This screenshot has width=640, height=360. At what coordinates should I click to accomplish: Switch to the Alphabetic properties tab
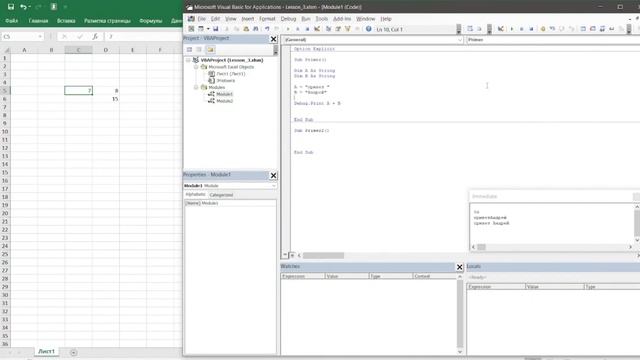coord(196,195)
